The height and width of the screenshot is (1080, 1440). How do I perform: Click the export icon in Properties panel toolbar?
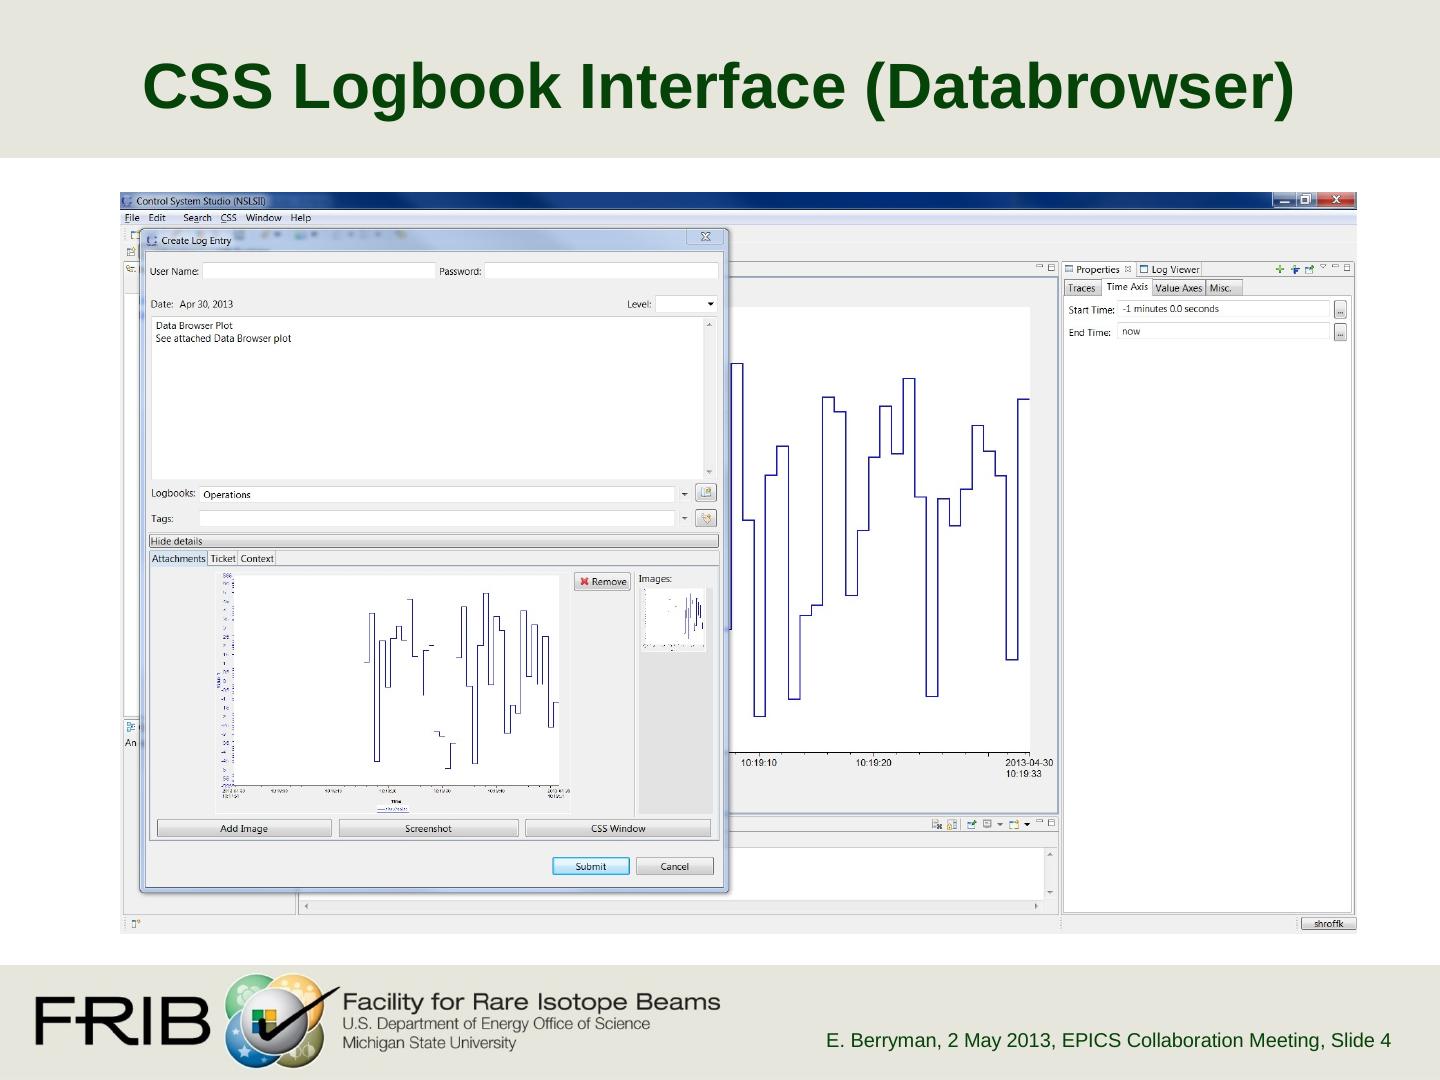click(1309, 269)
